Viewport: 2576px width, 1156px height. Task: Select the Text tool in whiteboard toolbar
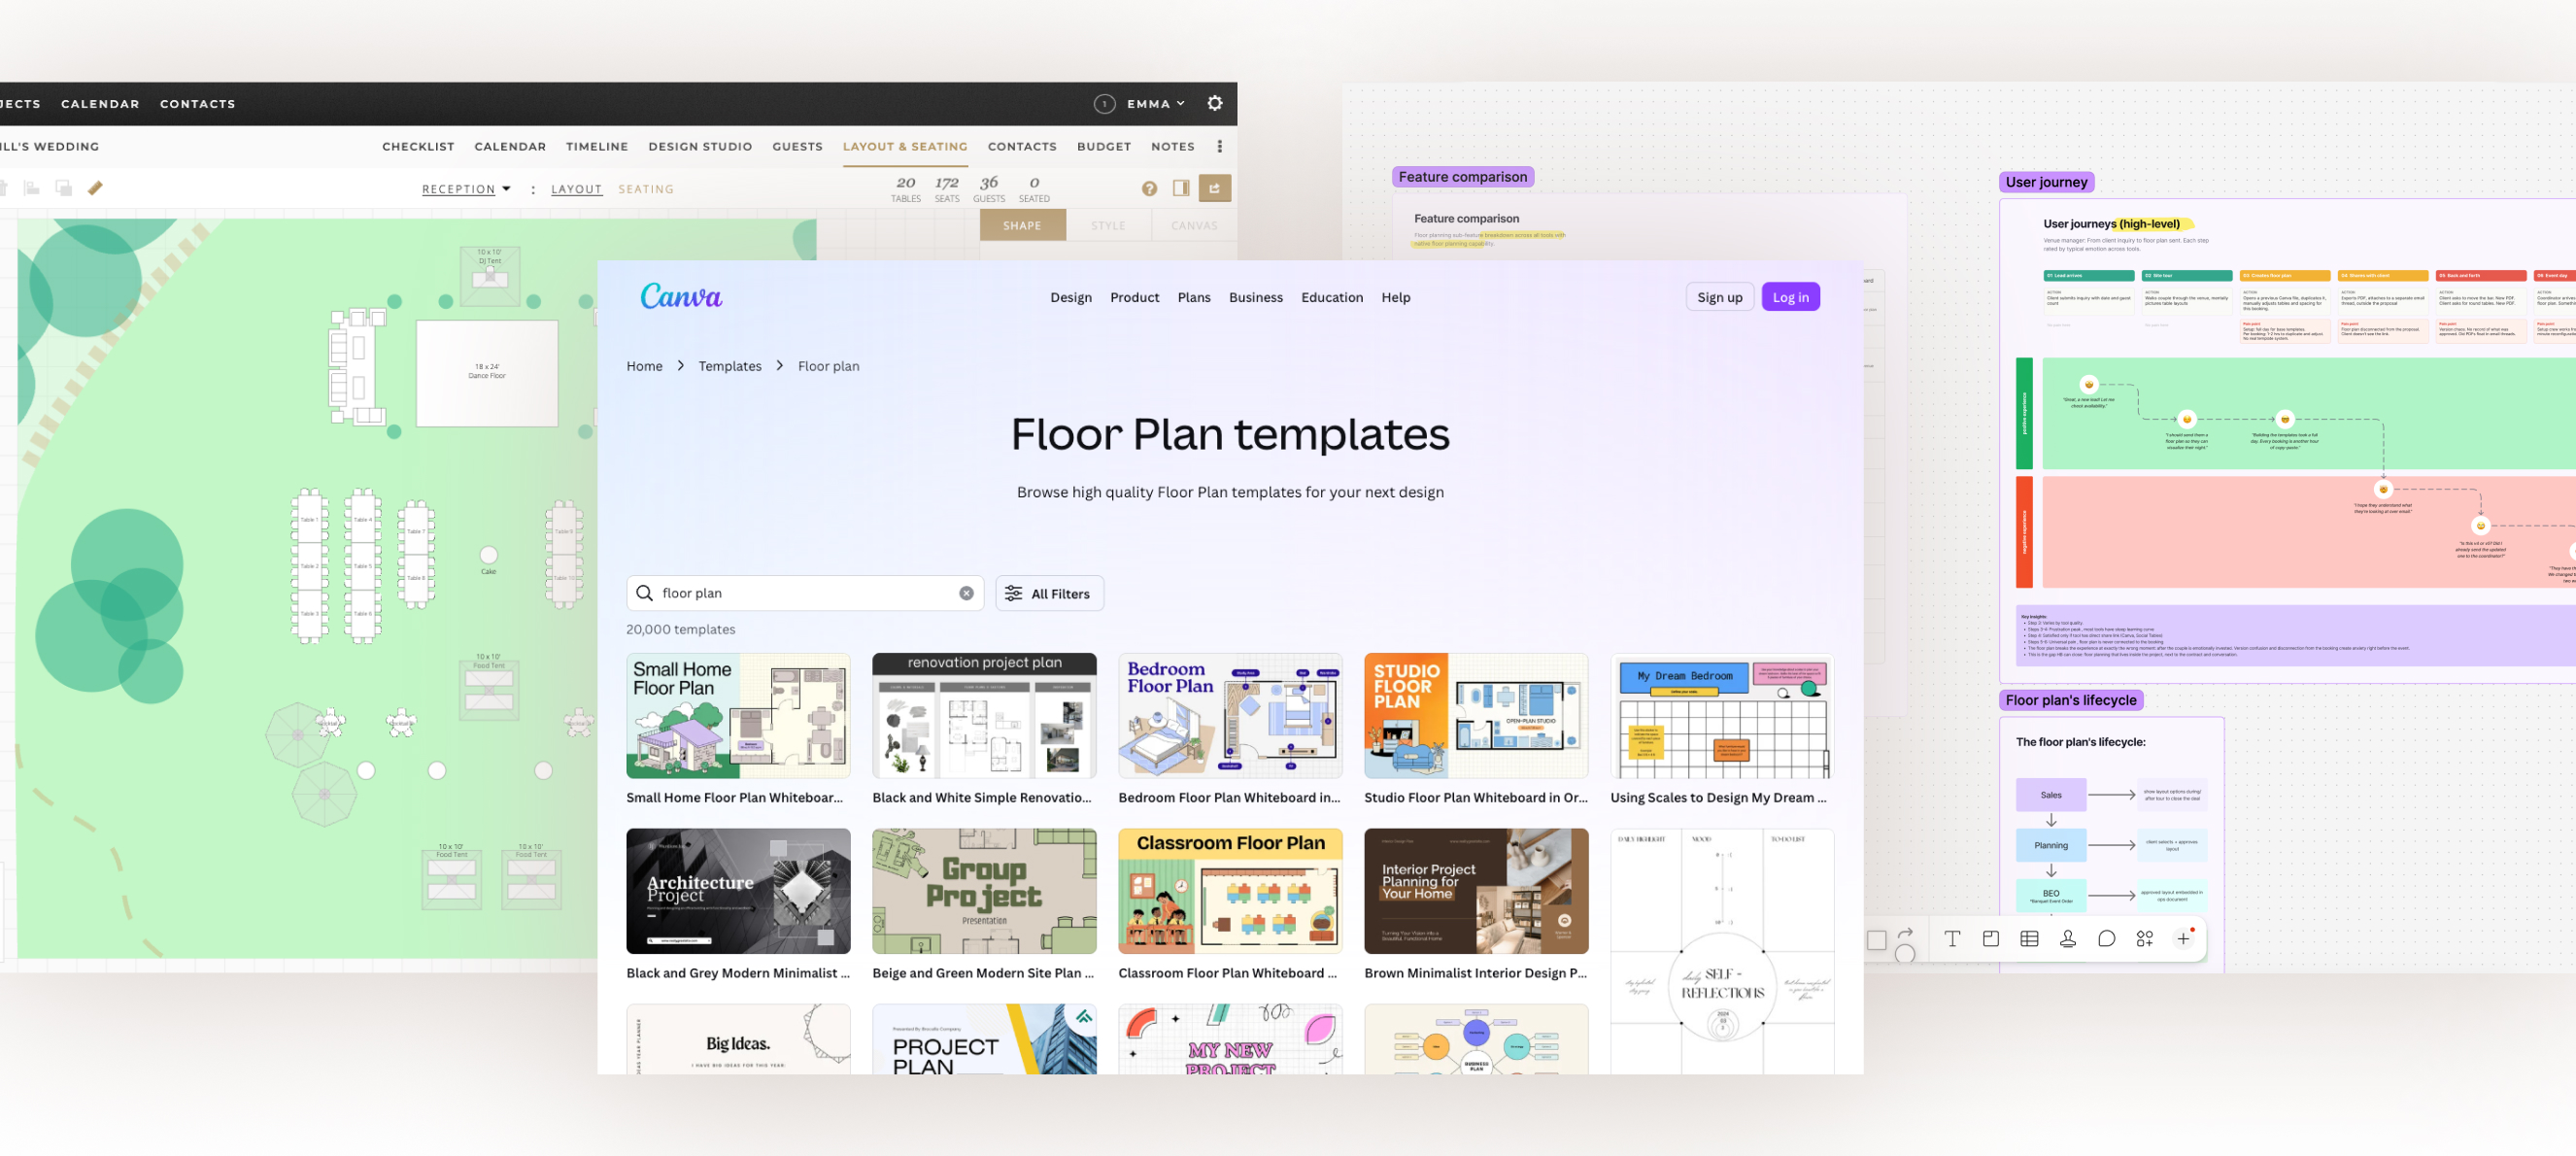1952,939
